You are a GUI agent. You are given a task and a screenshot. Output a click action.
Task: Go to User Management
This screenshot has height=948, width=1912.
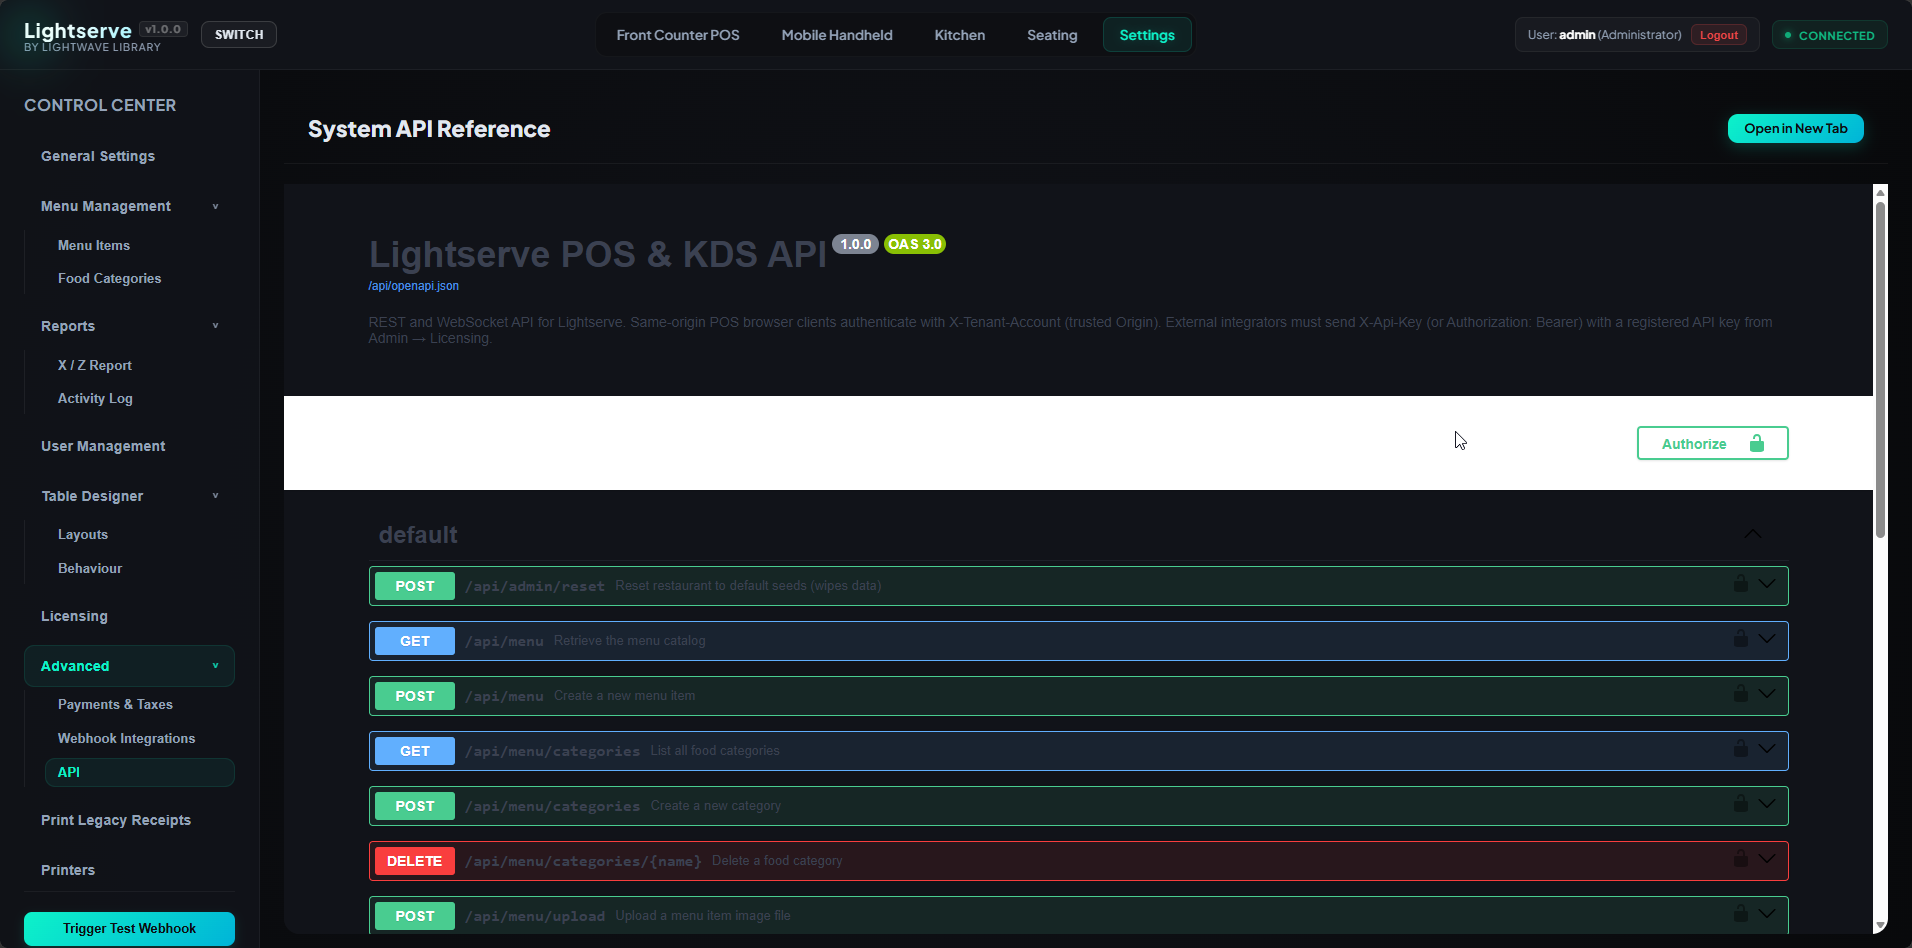103,446
